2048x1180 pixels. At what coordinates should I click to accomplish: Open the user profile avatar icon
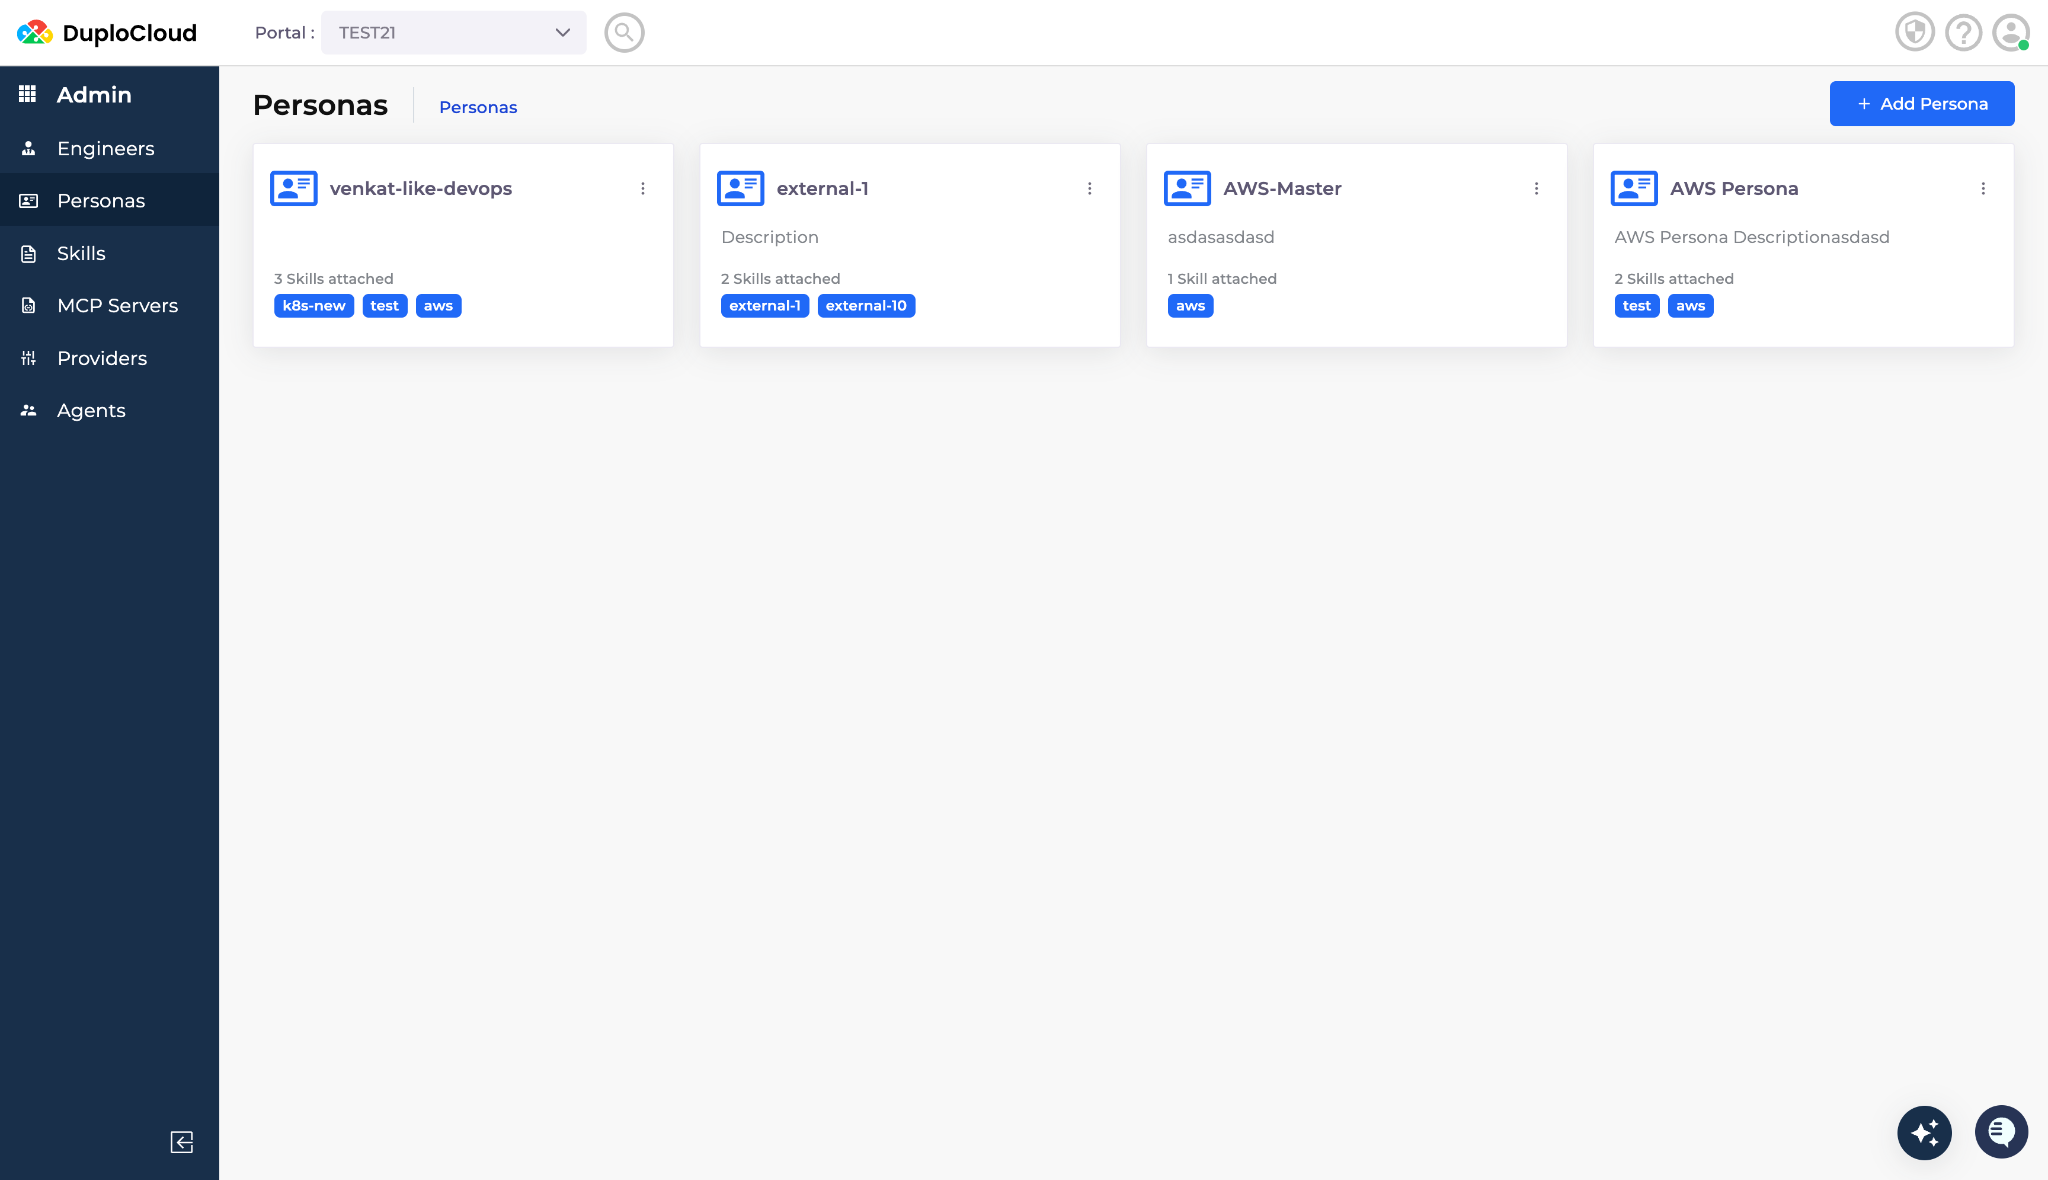2010,33
